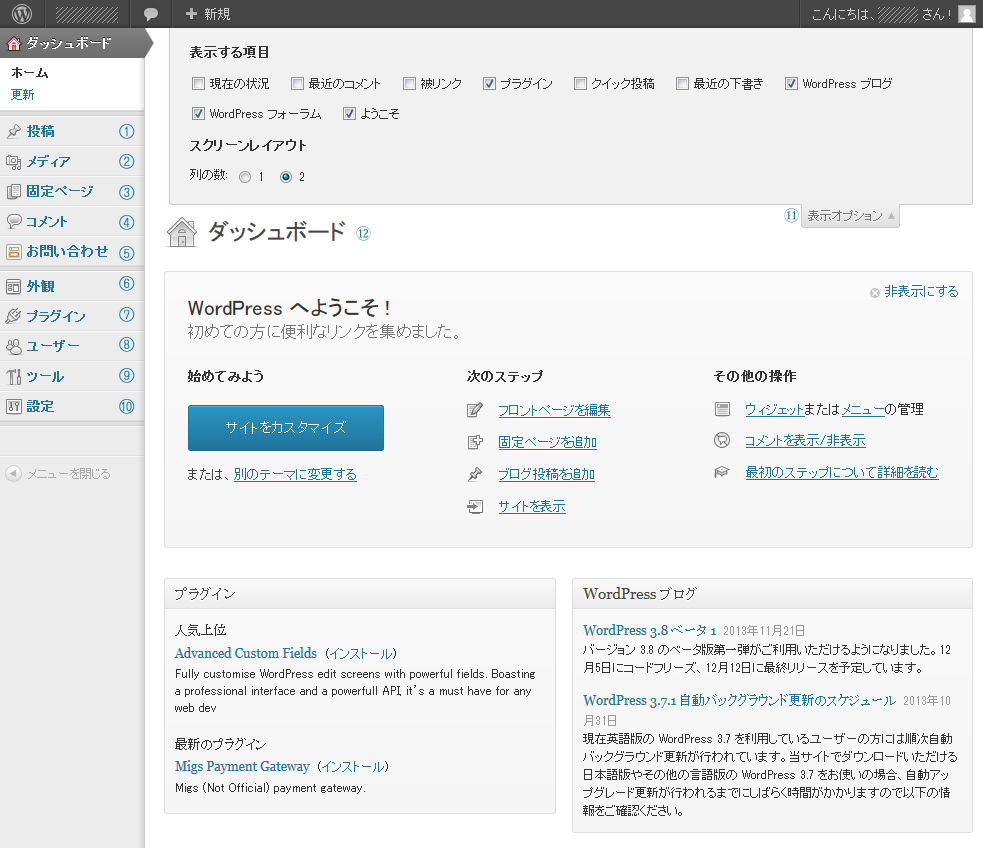Click the pages icon beside 固定ページ
The height and width of the screenshot is (848, 983).
click(x=13, y=192)
